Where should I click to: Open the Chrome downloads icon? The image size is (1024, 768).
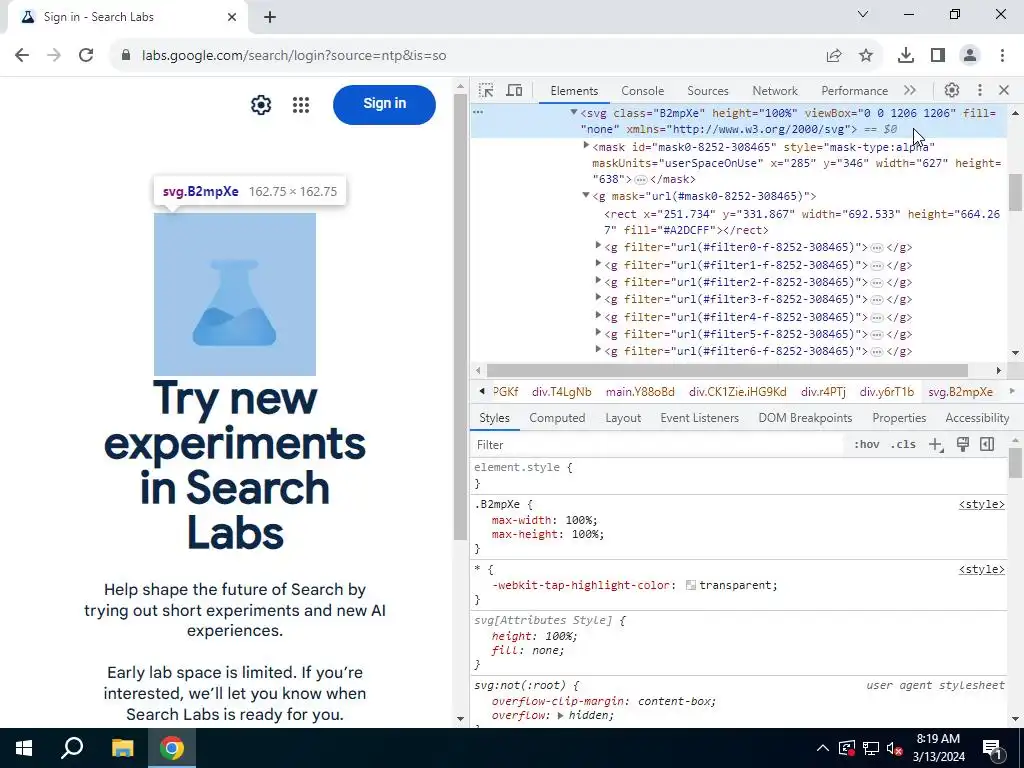click(x=906, y=56)
